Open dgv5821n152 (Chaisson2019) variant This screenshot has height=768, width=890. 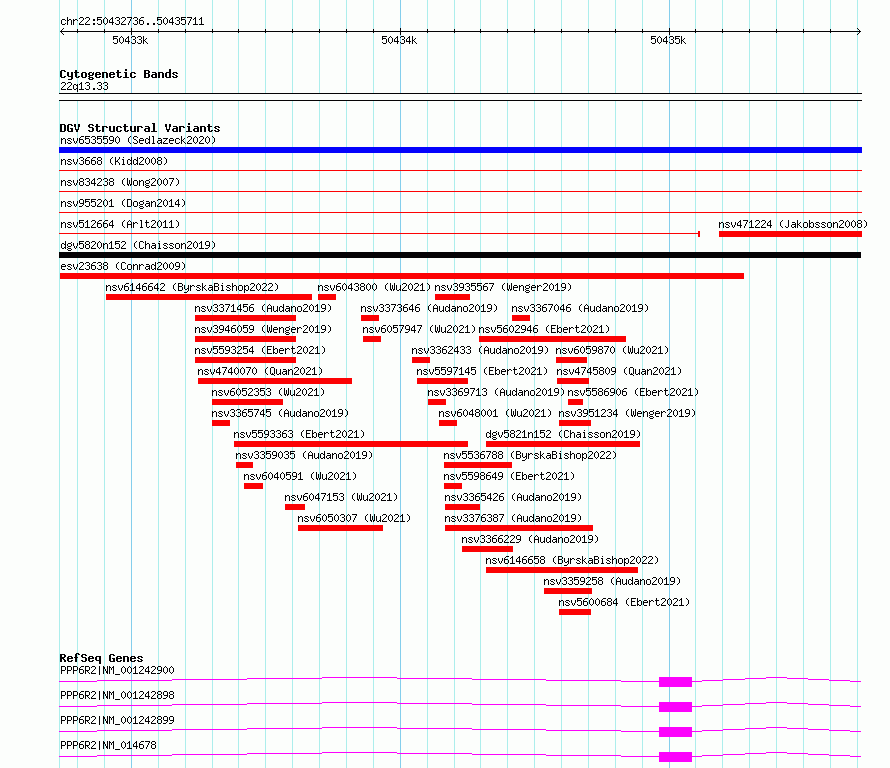click(563, 434)
